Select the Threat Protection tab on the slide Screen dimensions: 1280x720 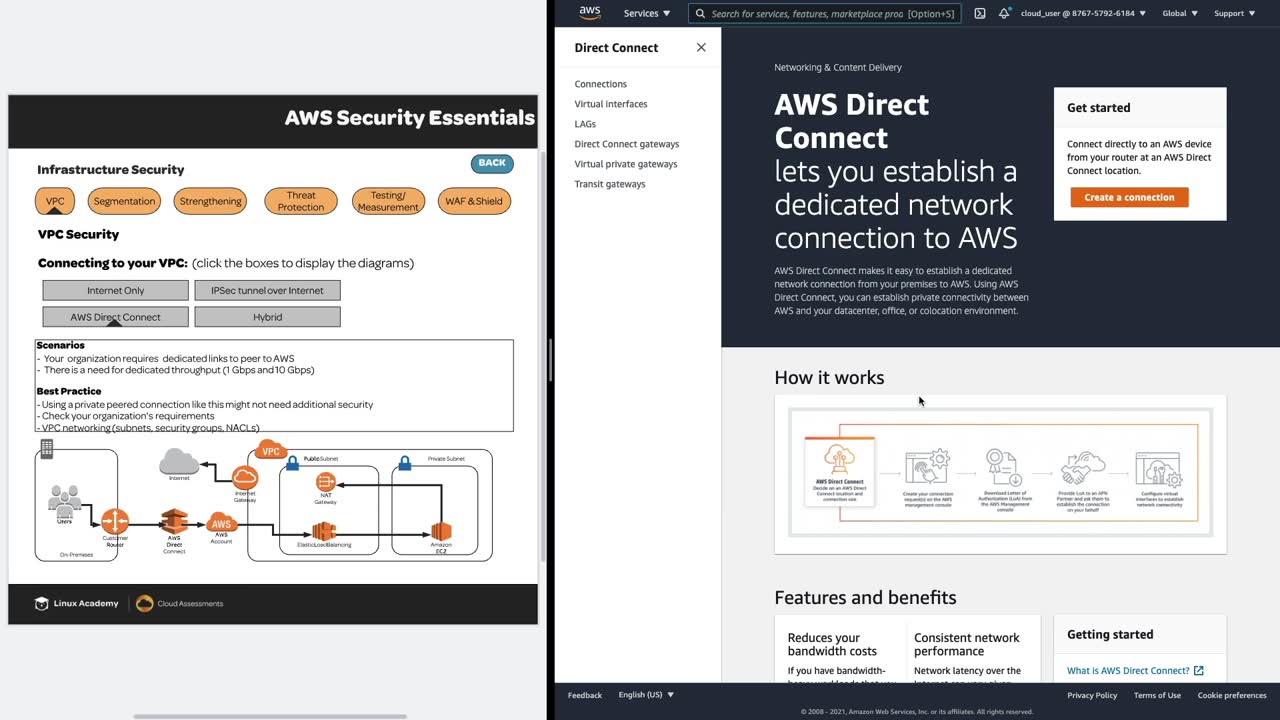coord(301,201)
